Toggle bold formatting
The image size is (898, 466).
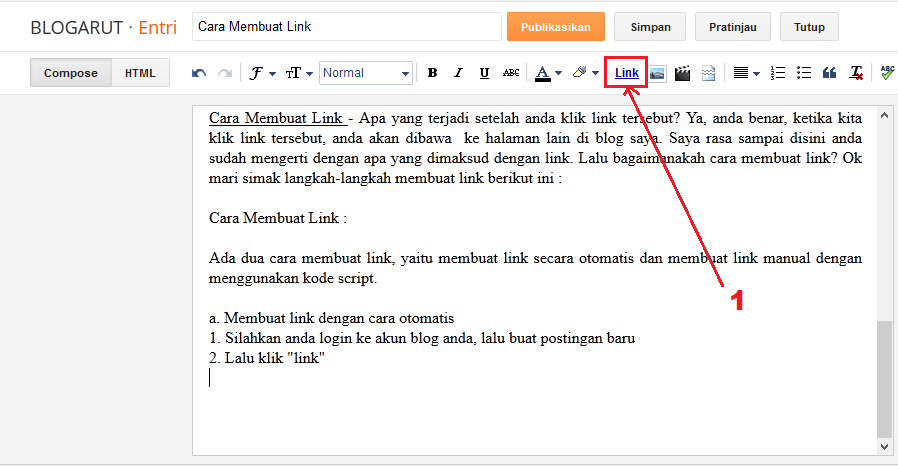coord(432,73)
